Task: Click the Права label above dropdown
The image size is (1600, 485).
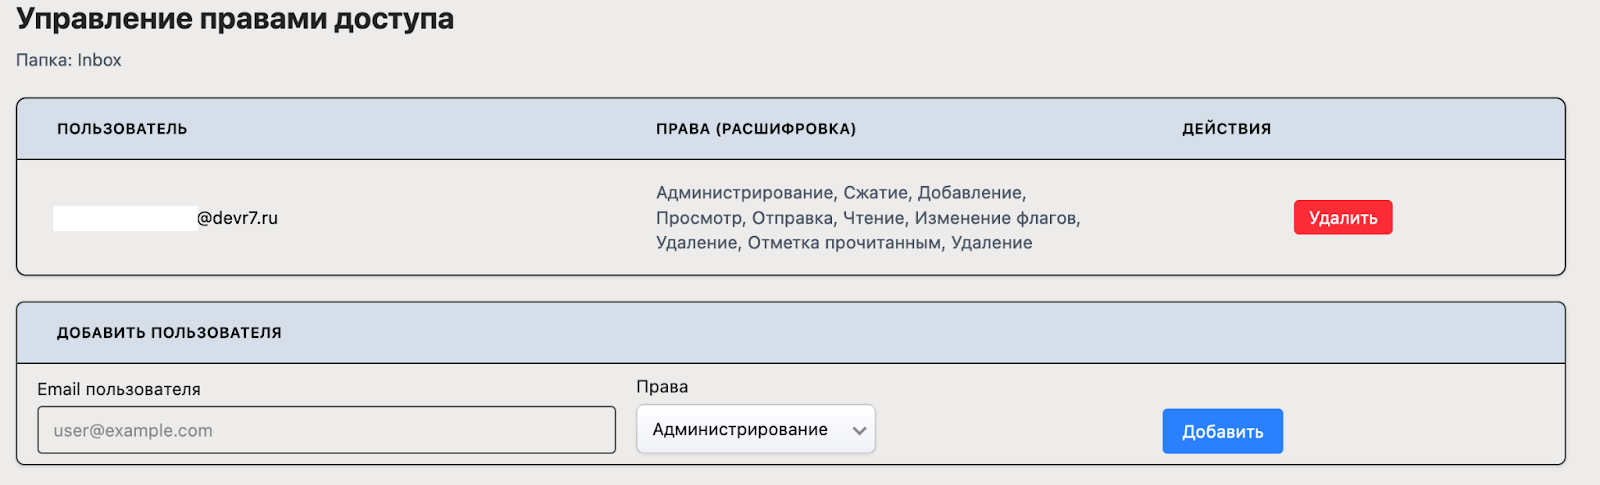Action: [662, 387]
